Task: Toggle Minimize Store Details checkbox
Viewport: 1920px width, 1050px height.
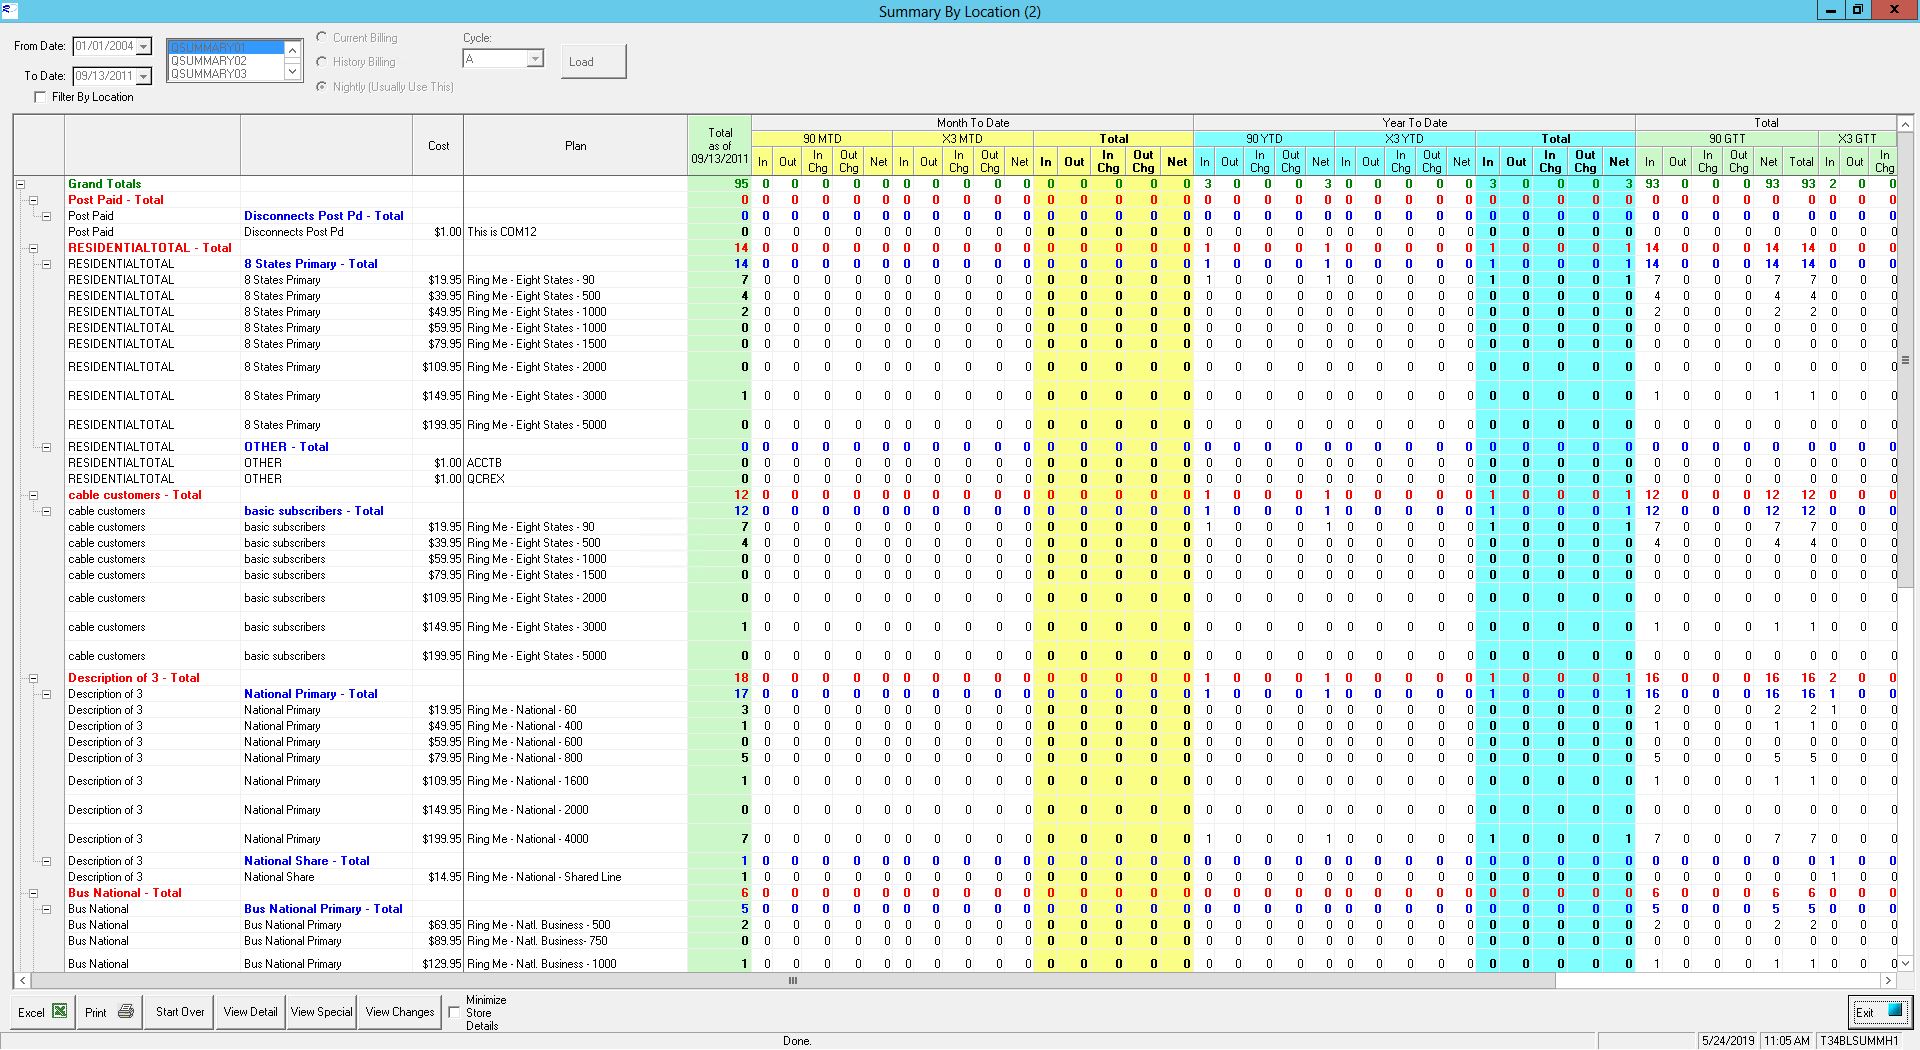Action: [454, 1012]
